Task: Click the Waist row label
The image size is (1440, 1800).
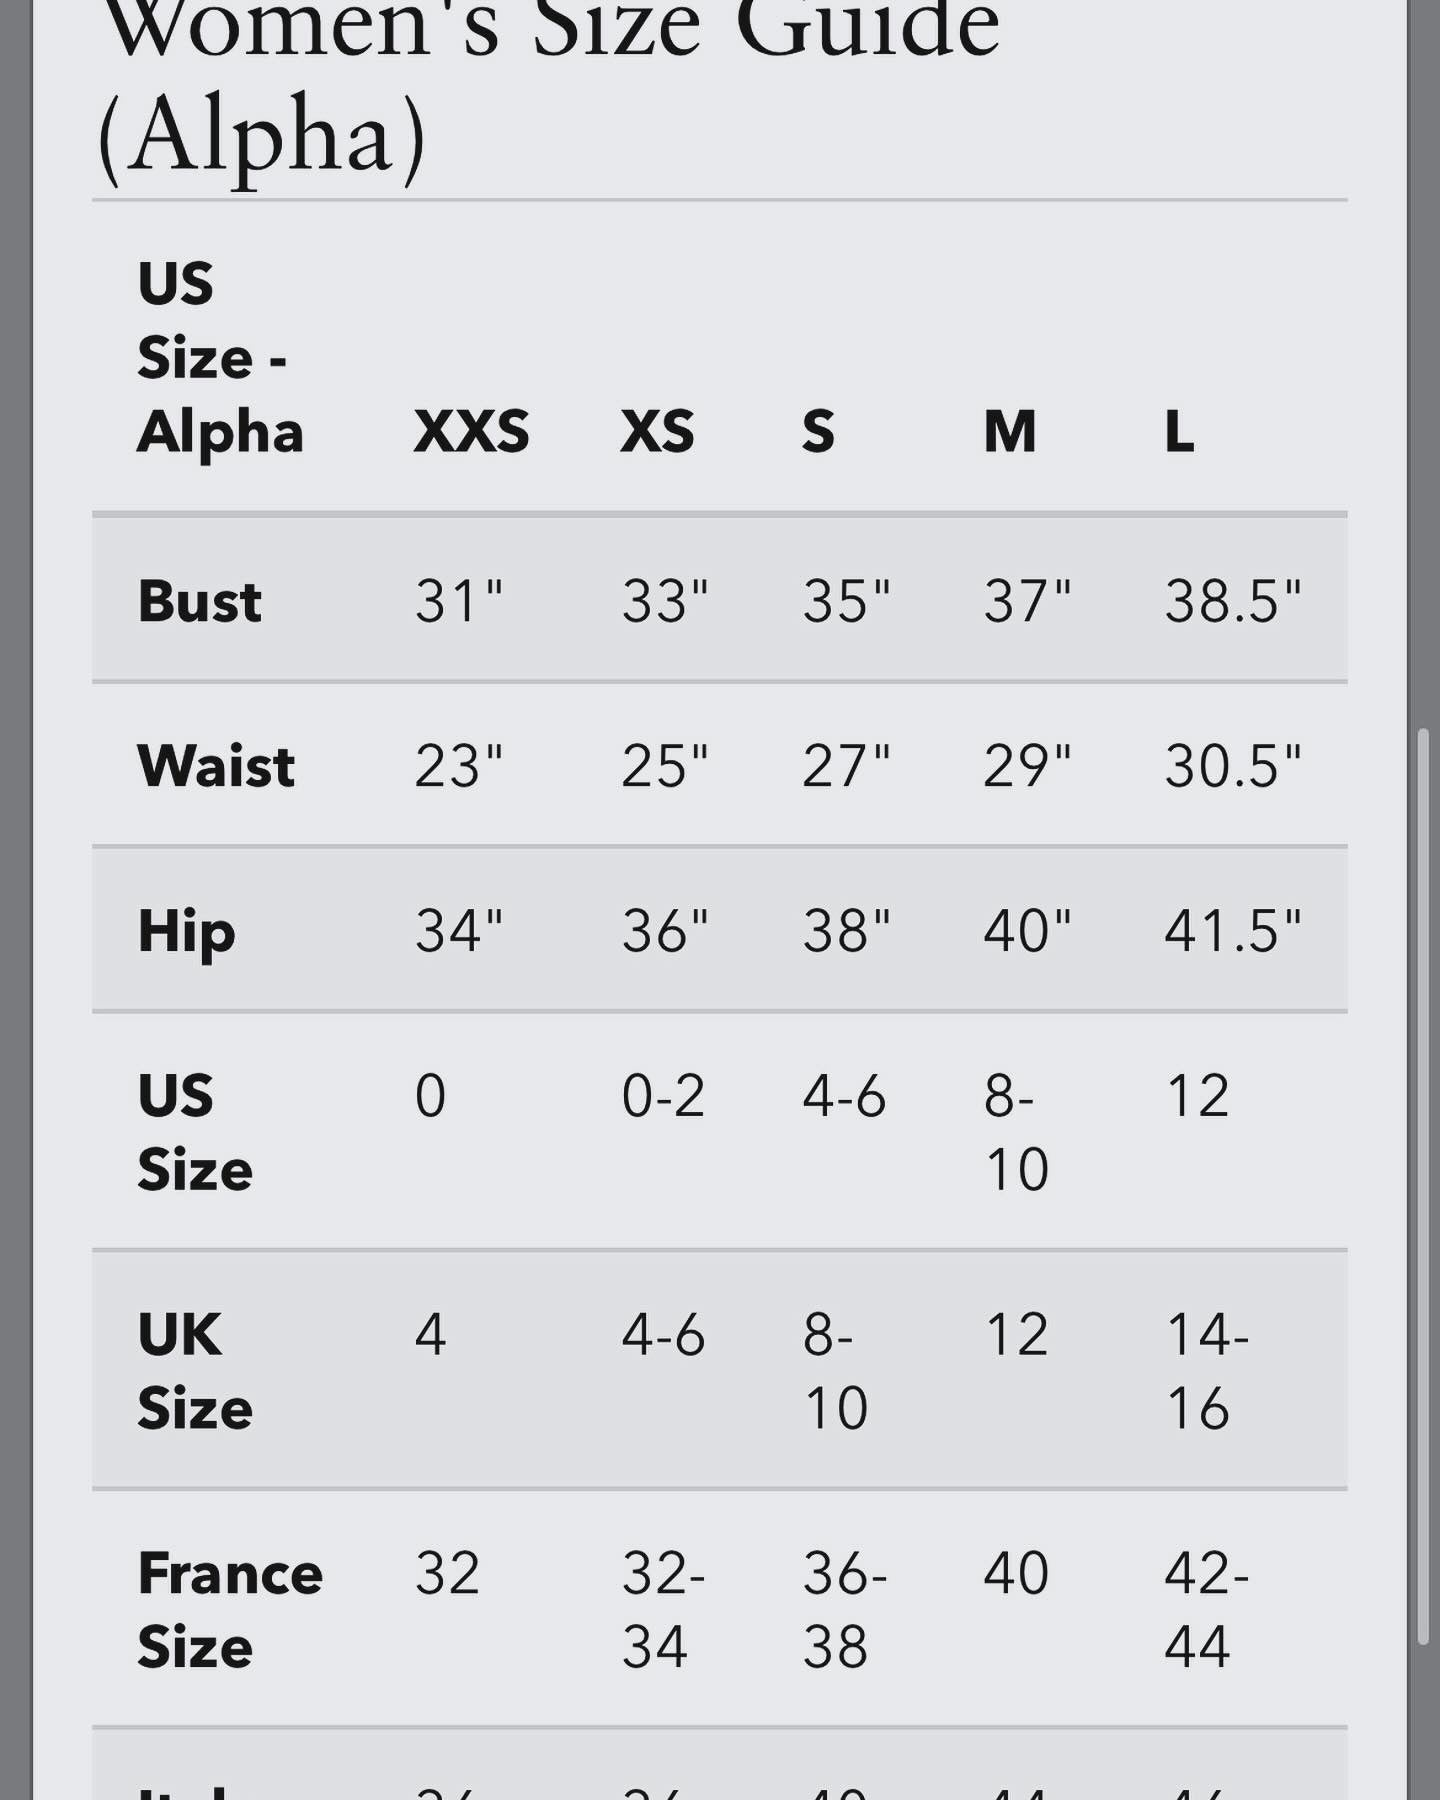Action: (216, 766)
